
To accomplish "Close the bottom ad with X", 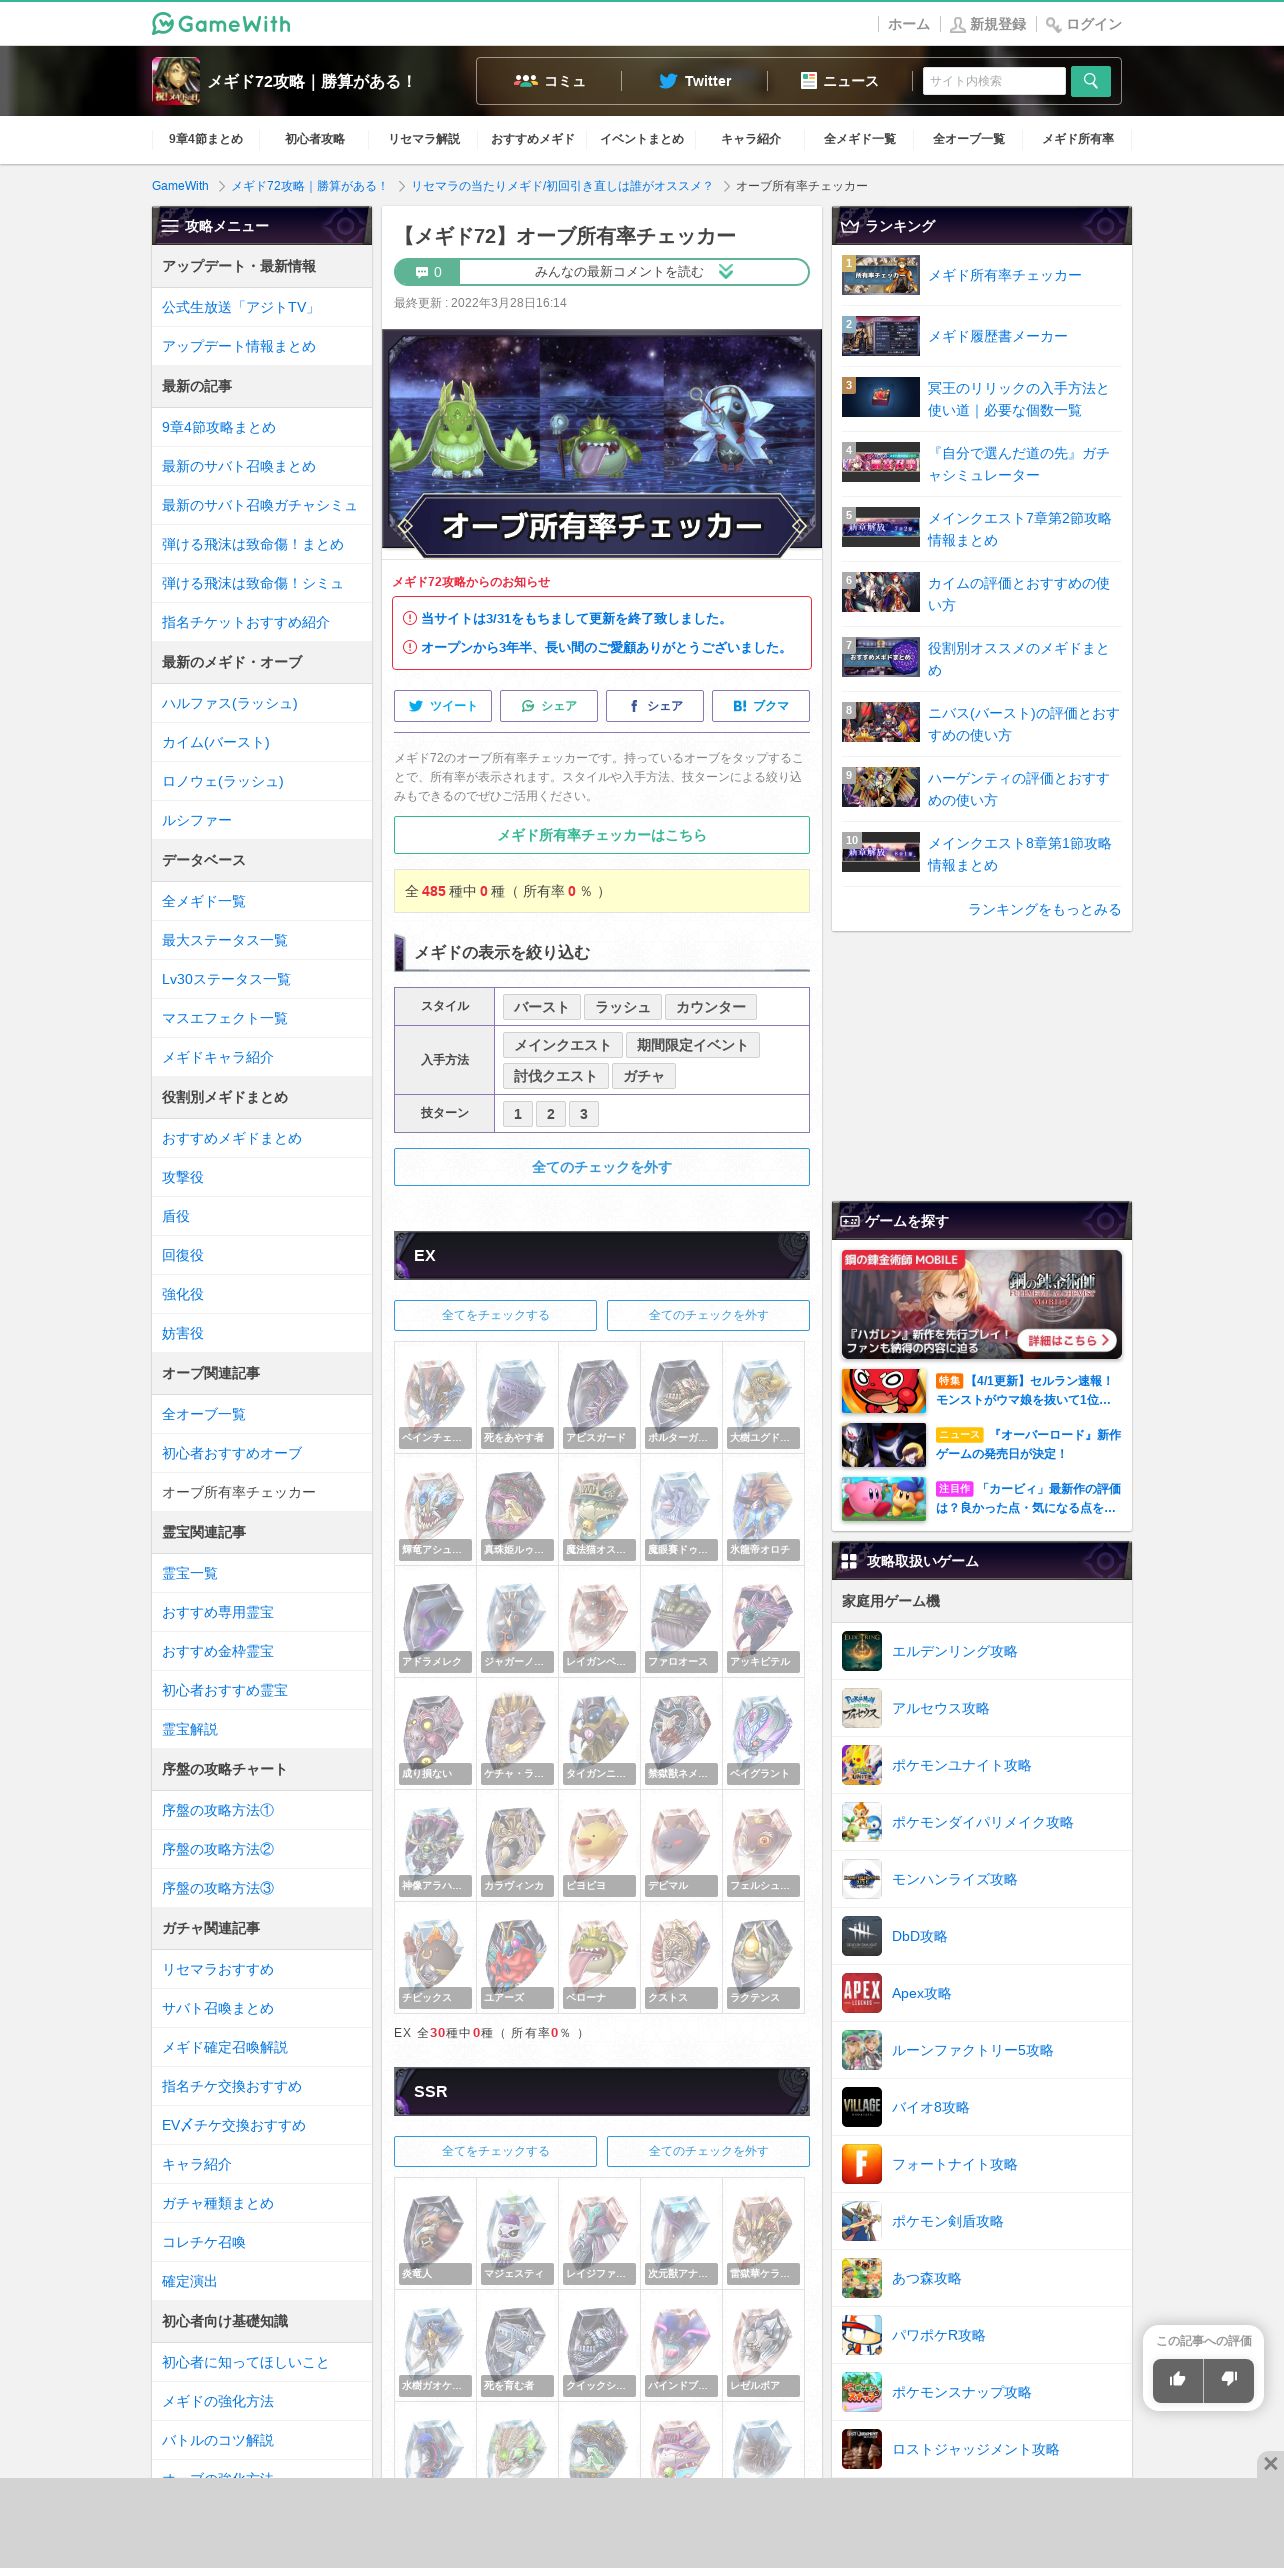I will [x=1270, y=2463].
